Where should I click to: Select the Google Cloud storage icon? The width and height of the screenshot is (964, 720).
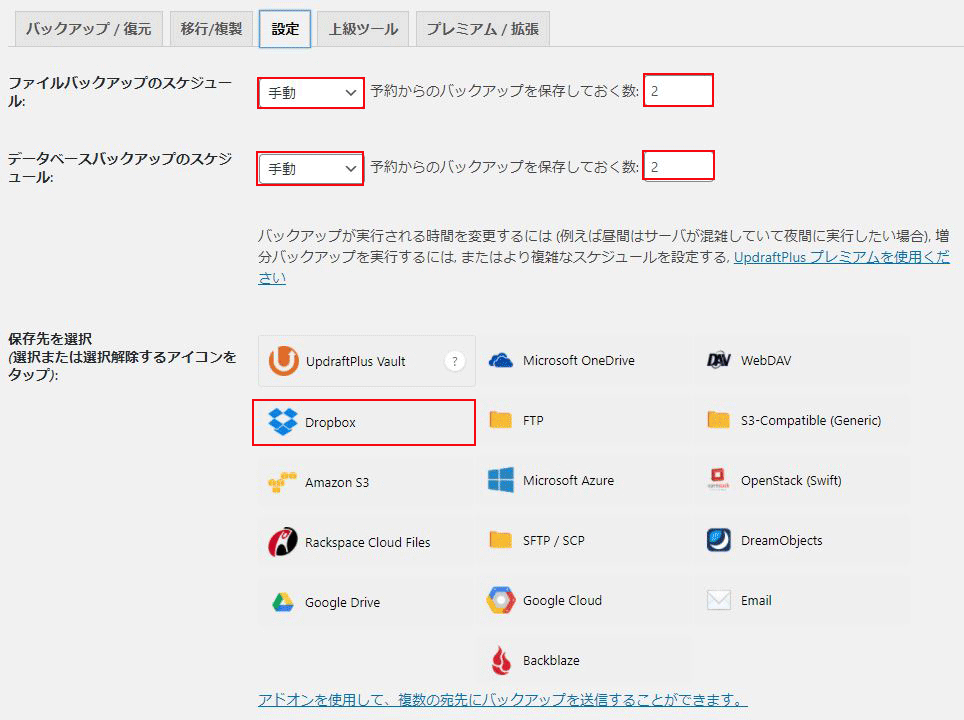[x=501, y=600]
